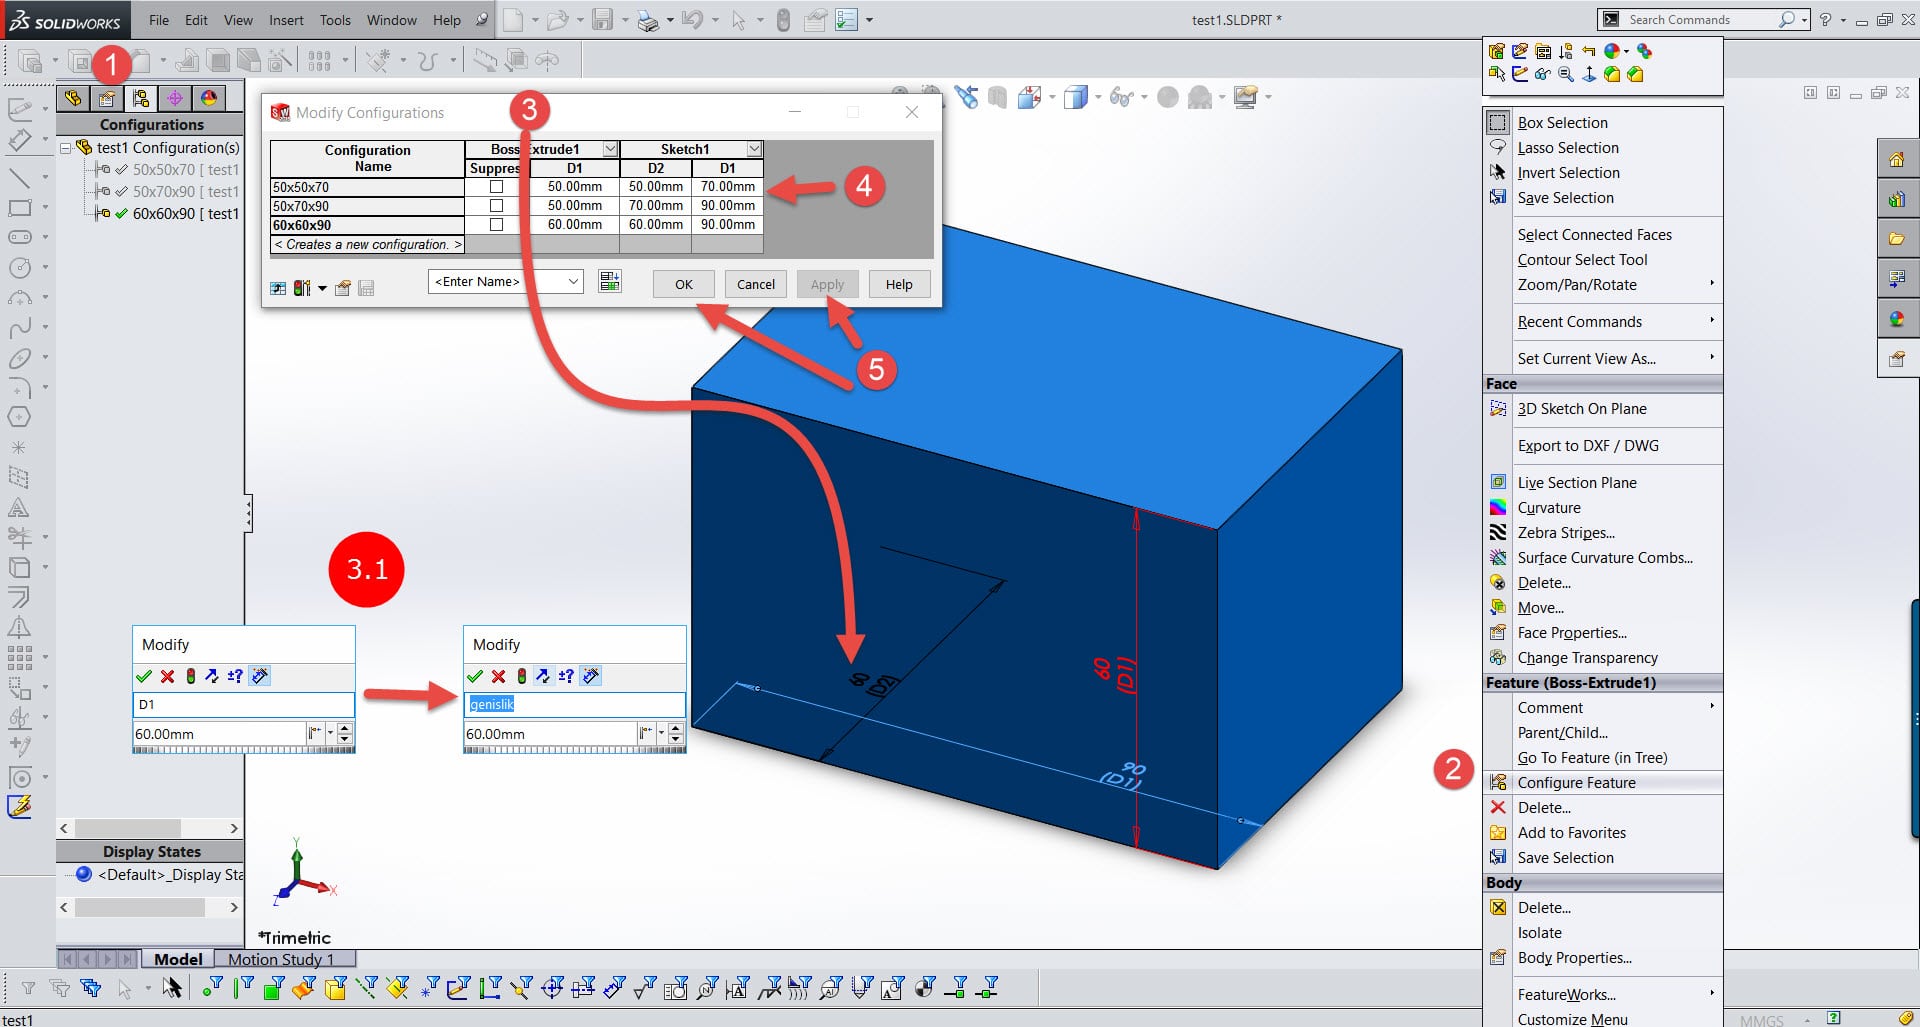Viewport: 1920px width, 1027px height.
Task: Click the PropertyManager tab icon
Action: click(106, 98)
